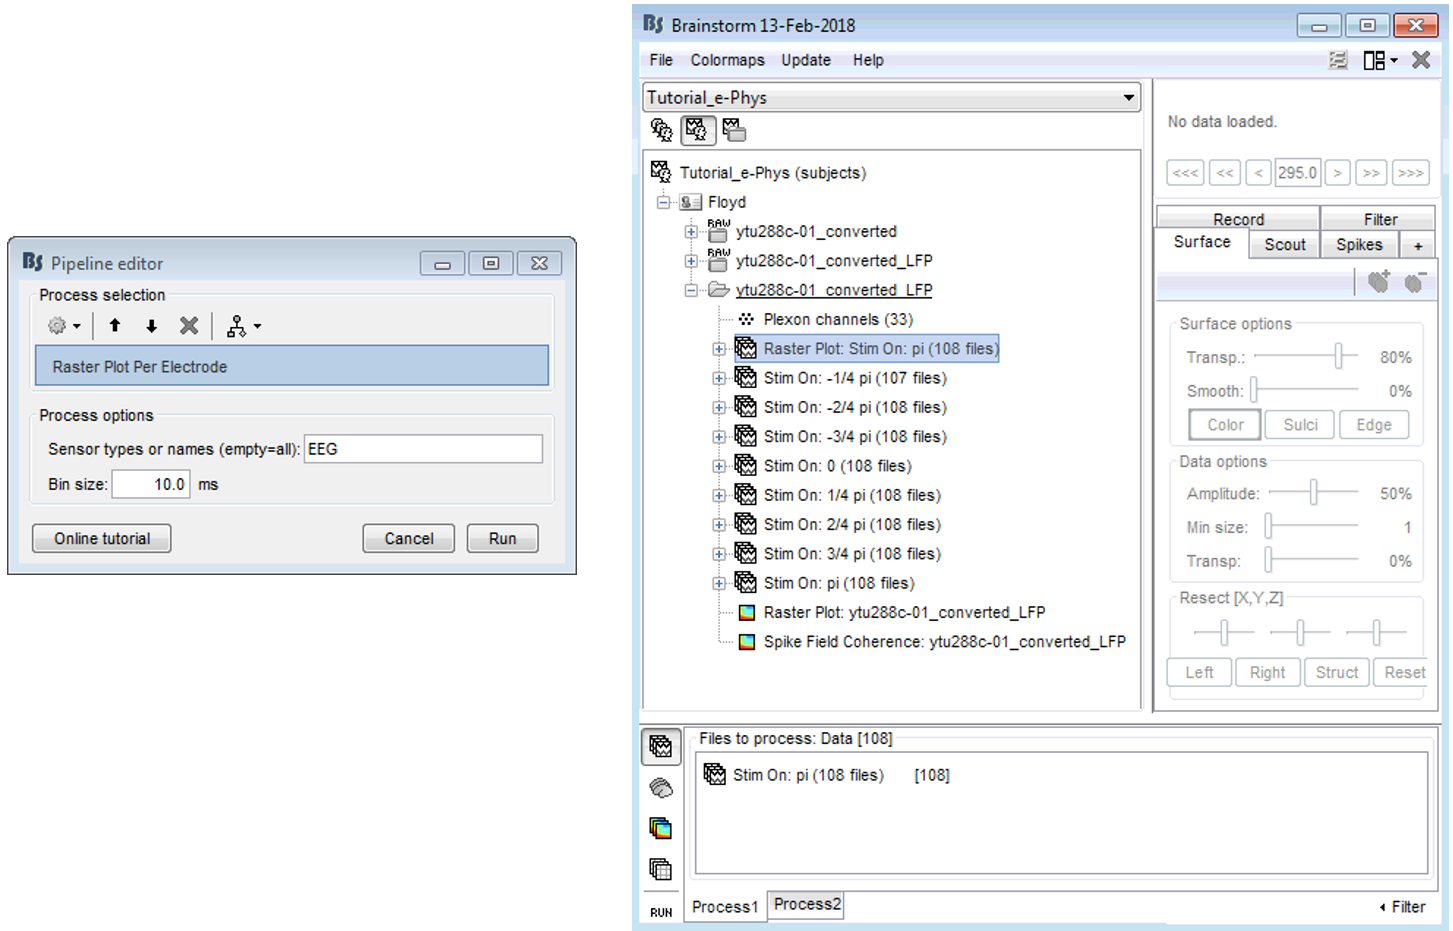The height and width of the screenshot is (931, 1453).
Task: Click the move process up arrow
Action: [x=115, y=326]
